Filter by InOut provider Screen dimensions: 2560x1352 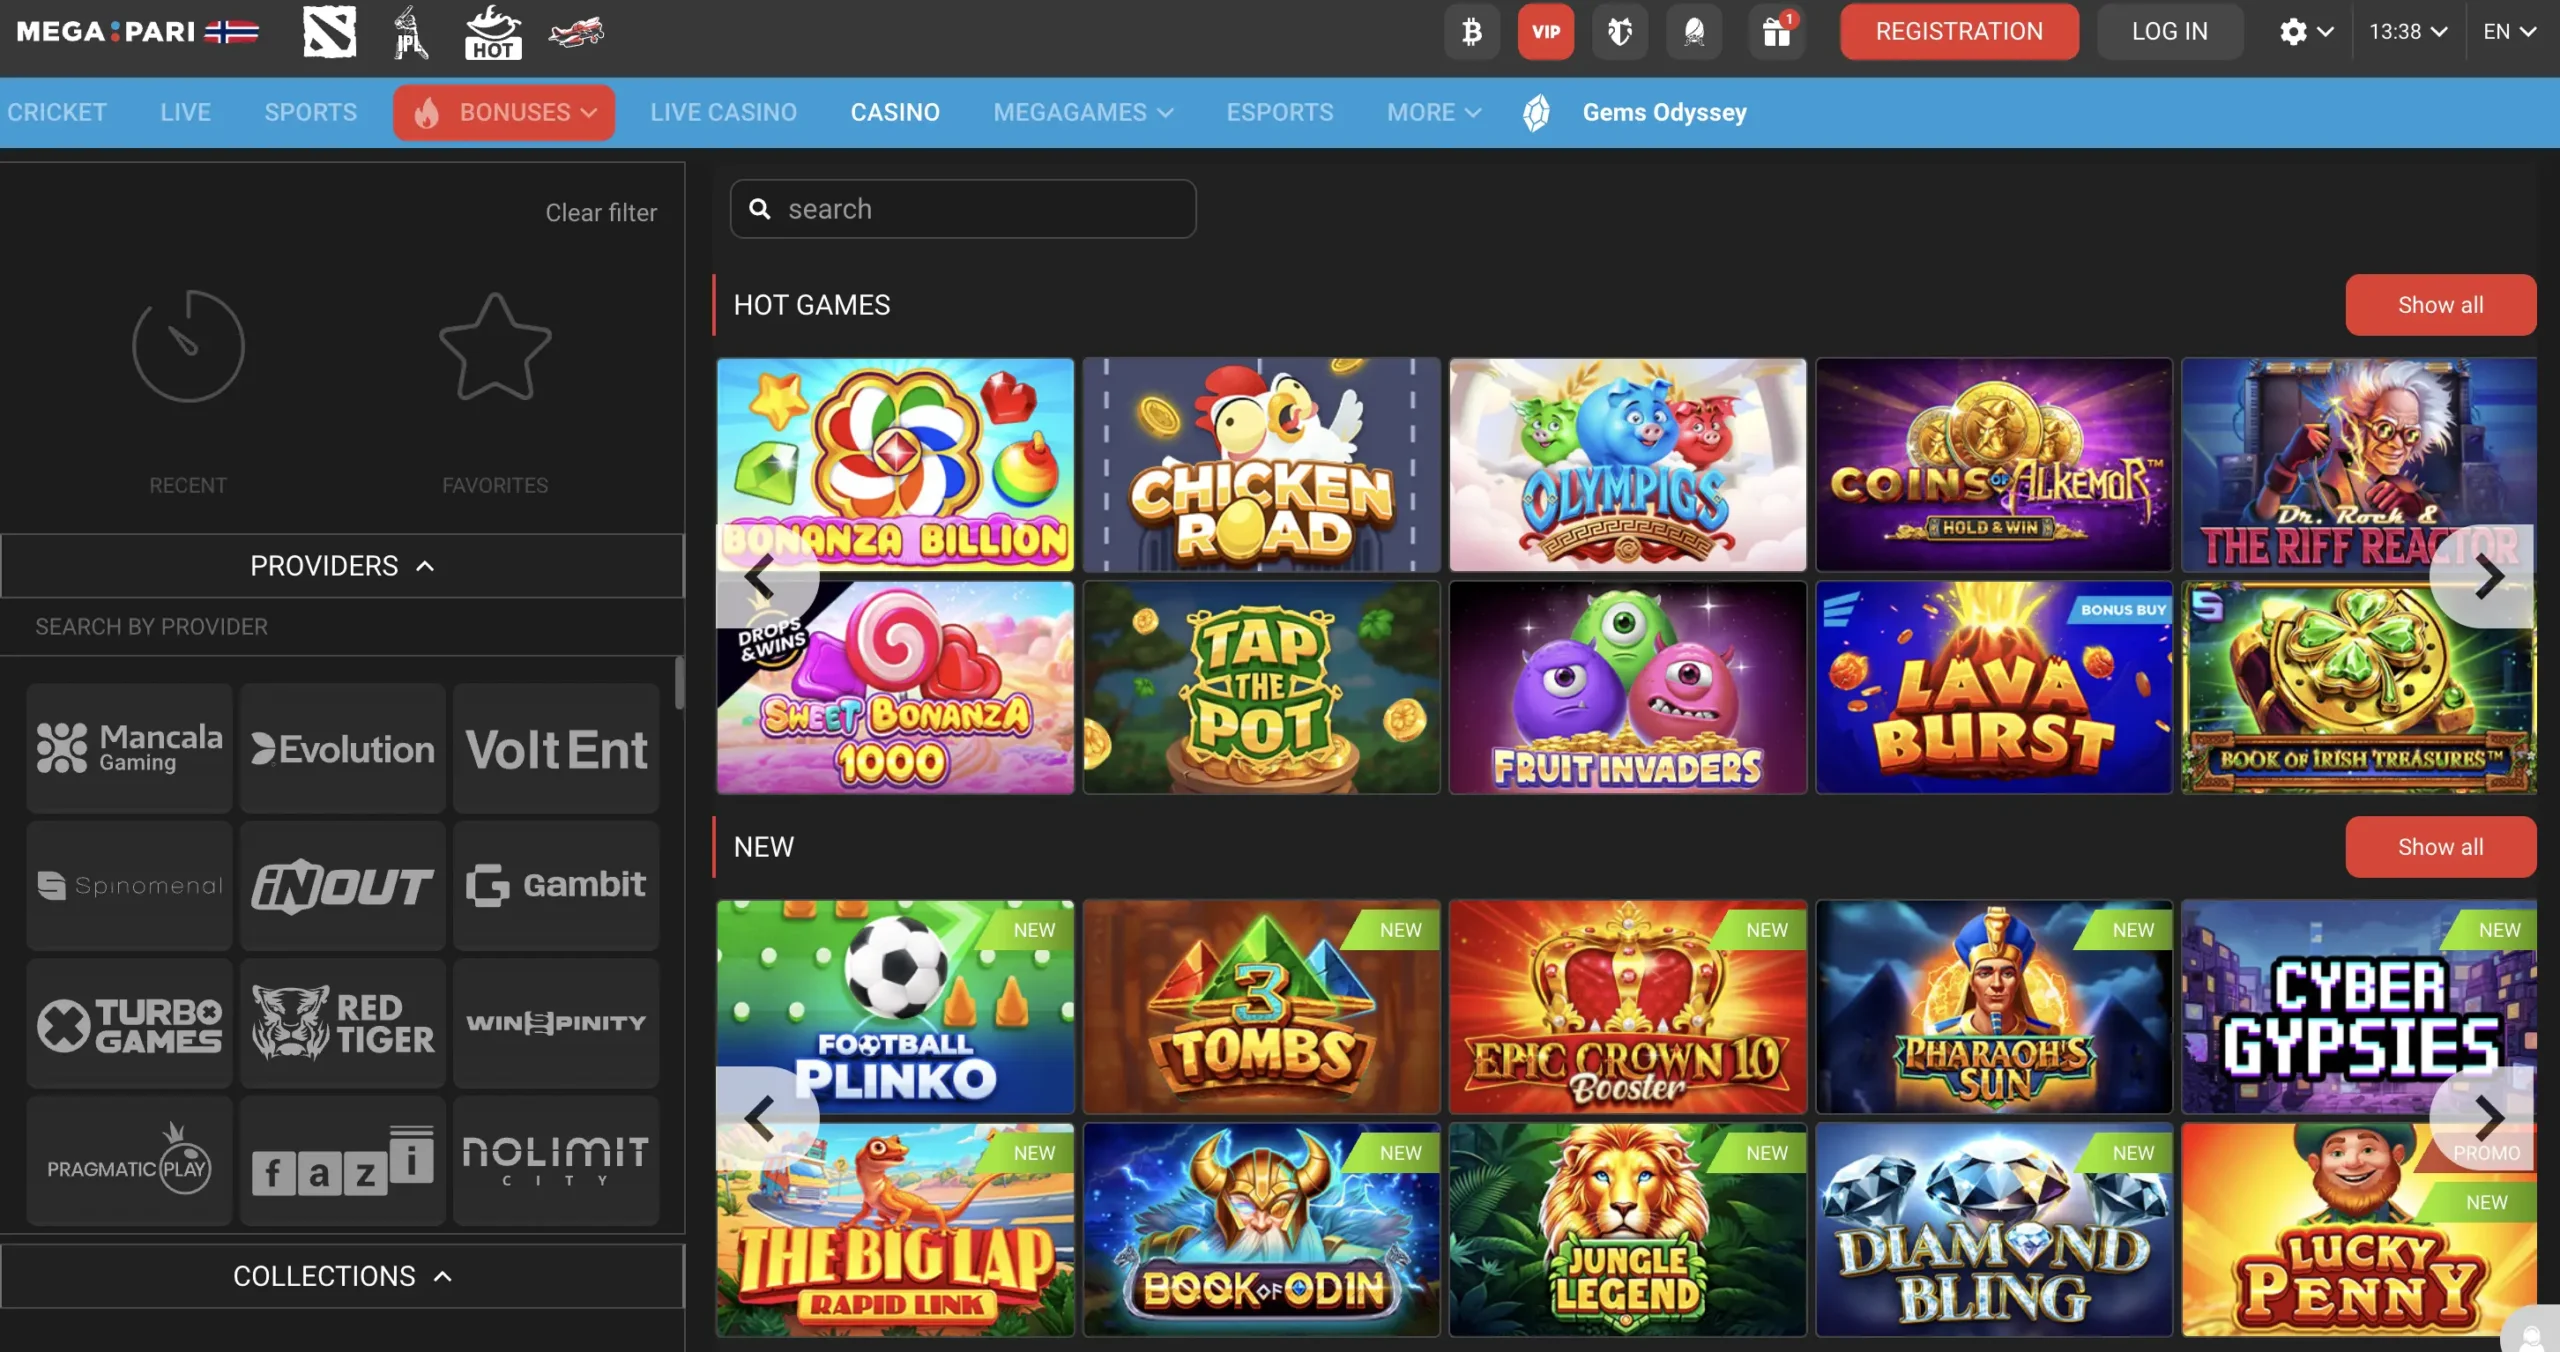point(343,885)
